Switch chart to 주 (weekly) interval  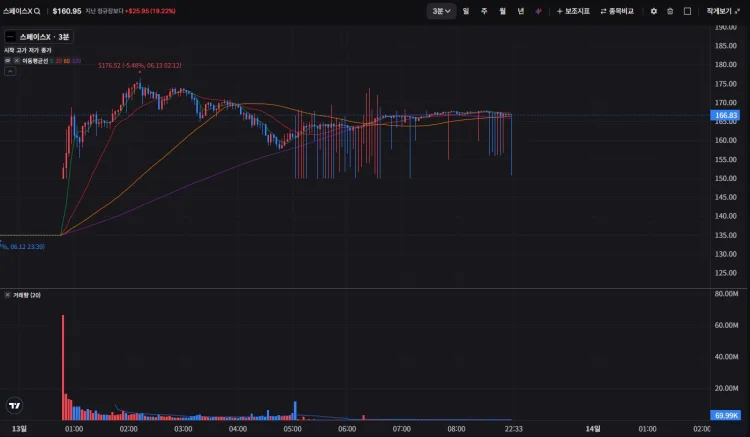pos(484,11)
